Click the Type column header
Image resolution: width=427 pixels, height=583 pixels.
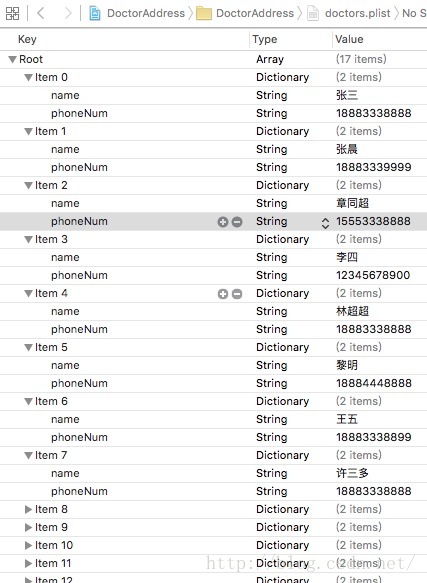264,39
